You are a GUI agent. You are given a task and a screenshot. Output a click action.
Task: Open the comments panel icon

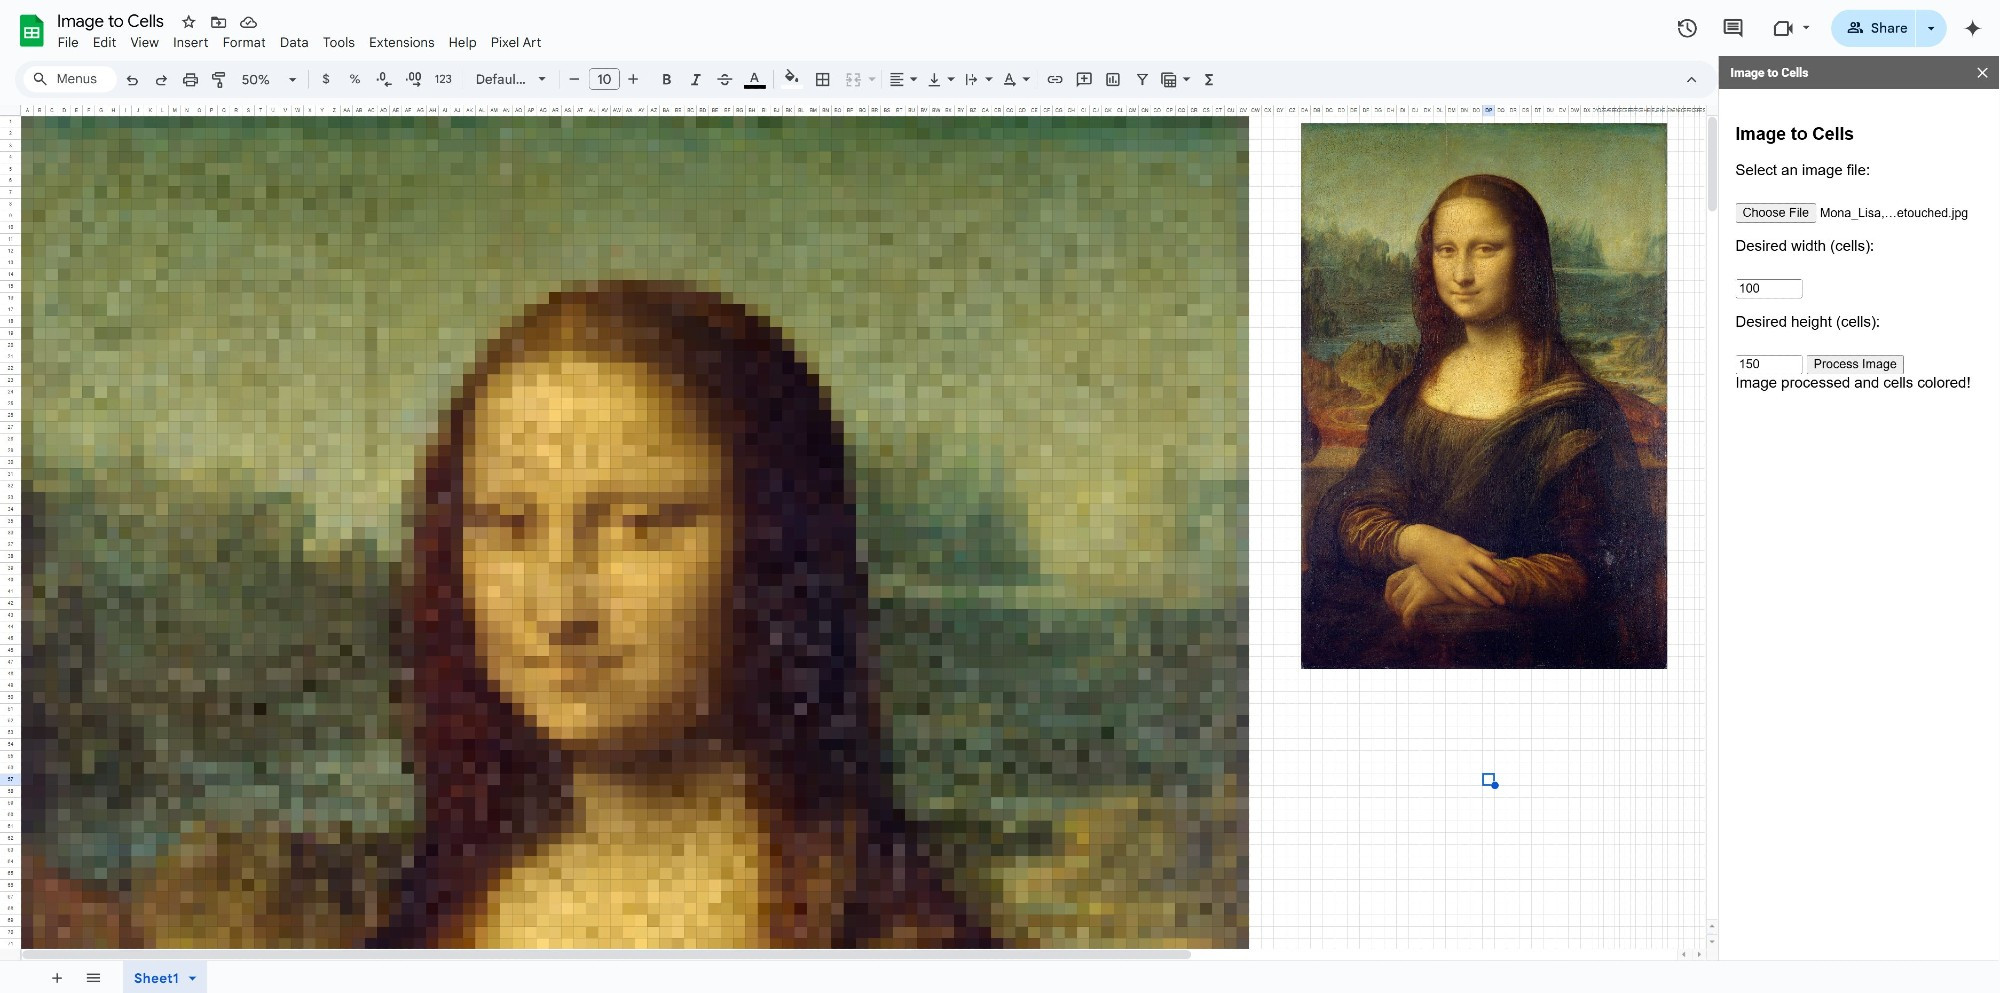1733,28
